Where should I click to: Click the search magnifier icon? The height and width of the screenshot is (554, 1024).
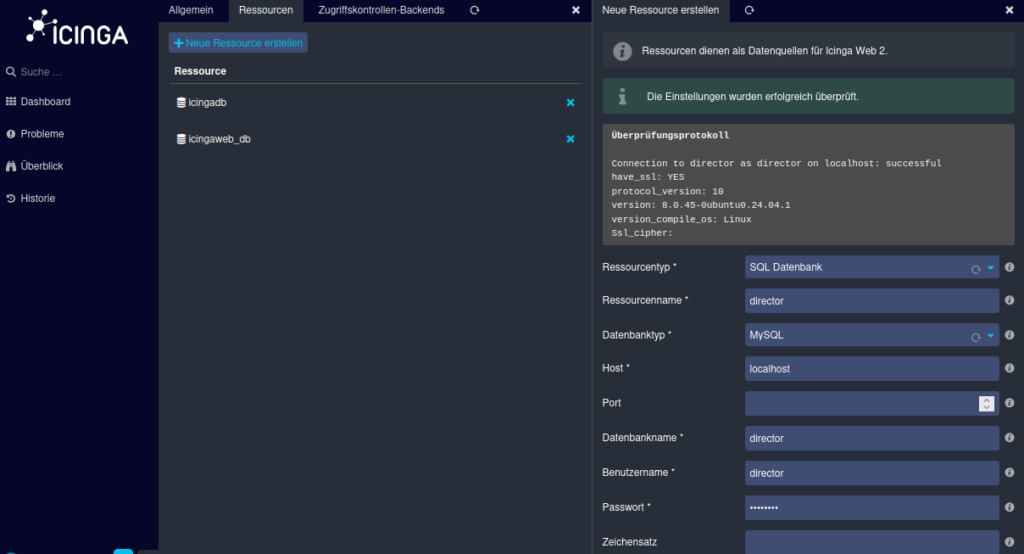point(10,72)
